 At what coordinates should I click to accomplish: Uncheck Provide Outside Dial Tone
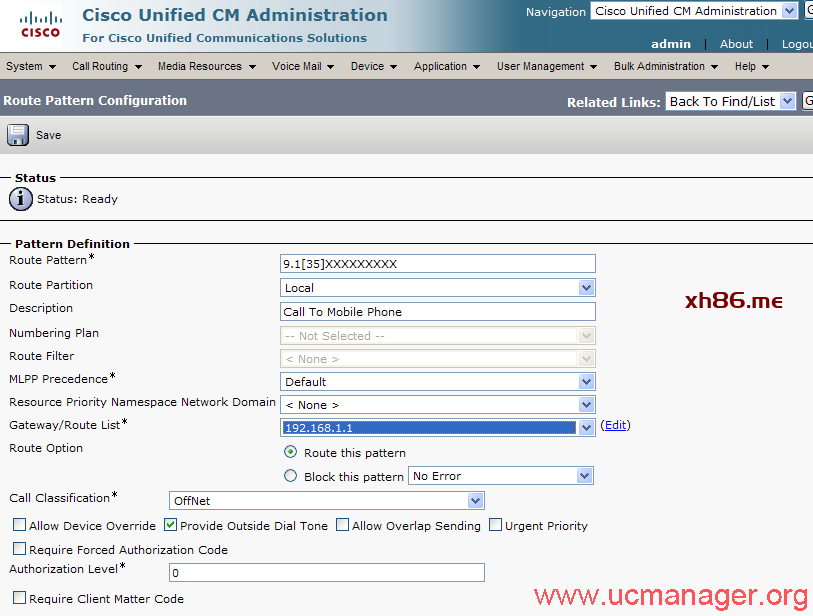tap(171, 525)
